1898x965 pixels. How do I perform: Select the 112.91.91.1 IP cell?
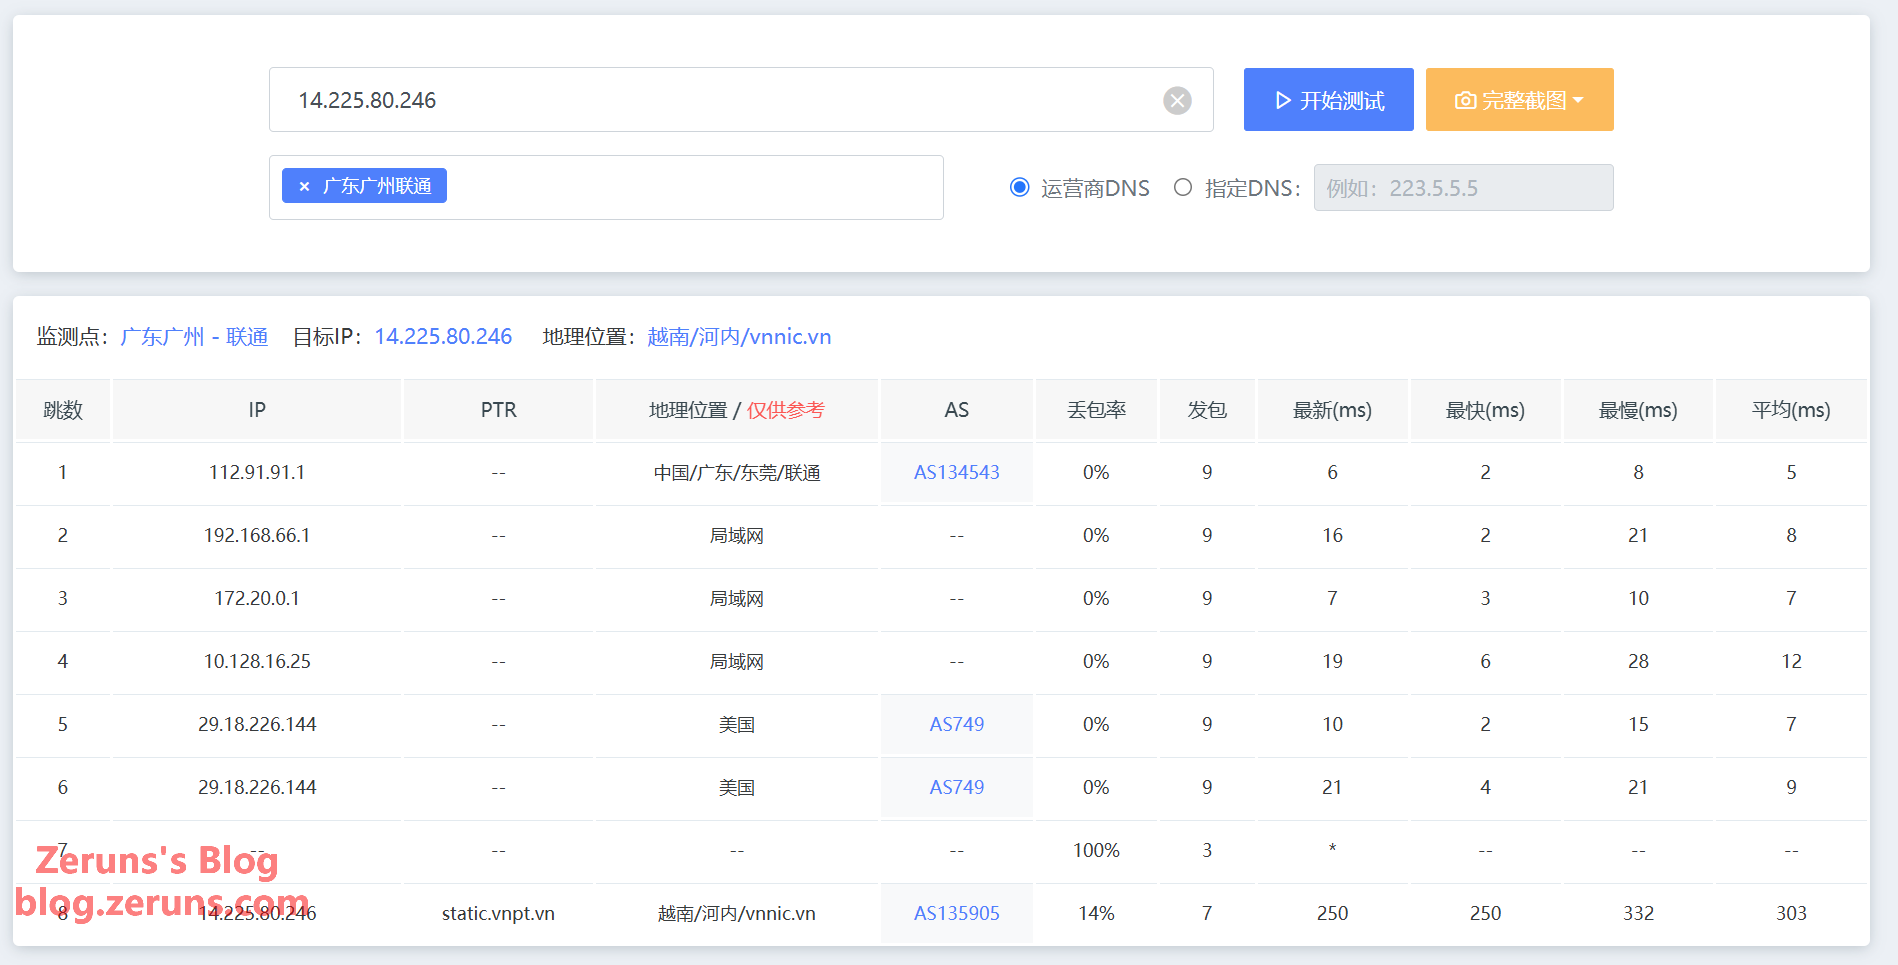point(257,473)
